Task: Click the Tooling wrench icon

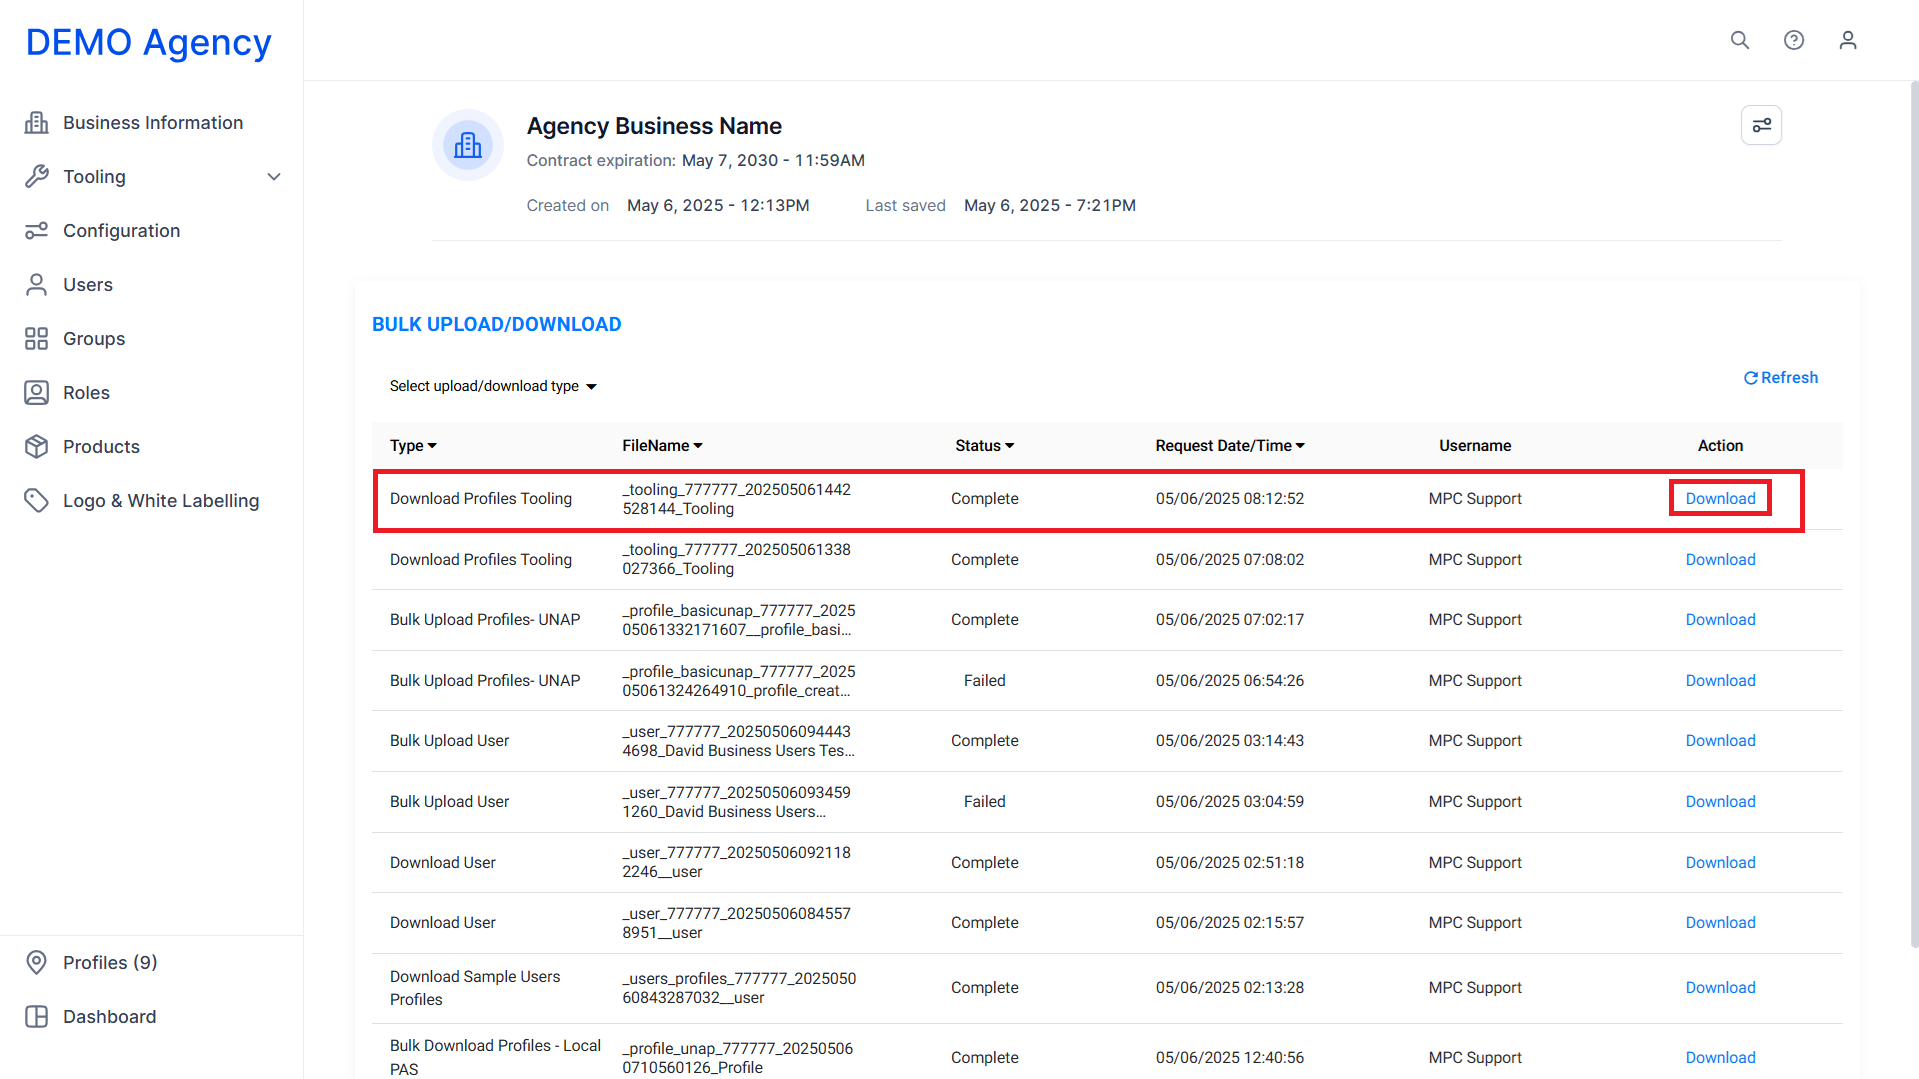Action: tap(37, 177)
